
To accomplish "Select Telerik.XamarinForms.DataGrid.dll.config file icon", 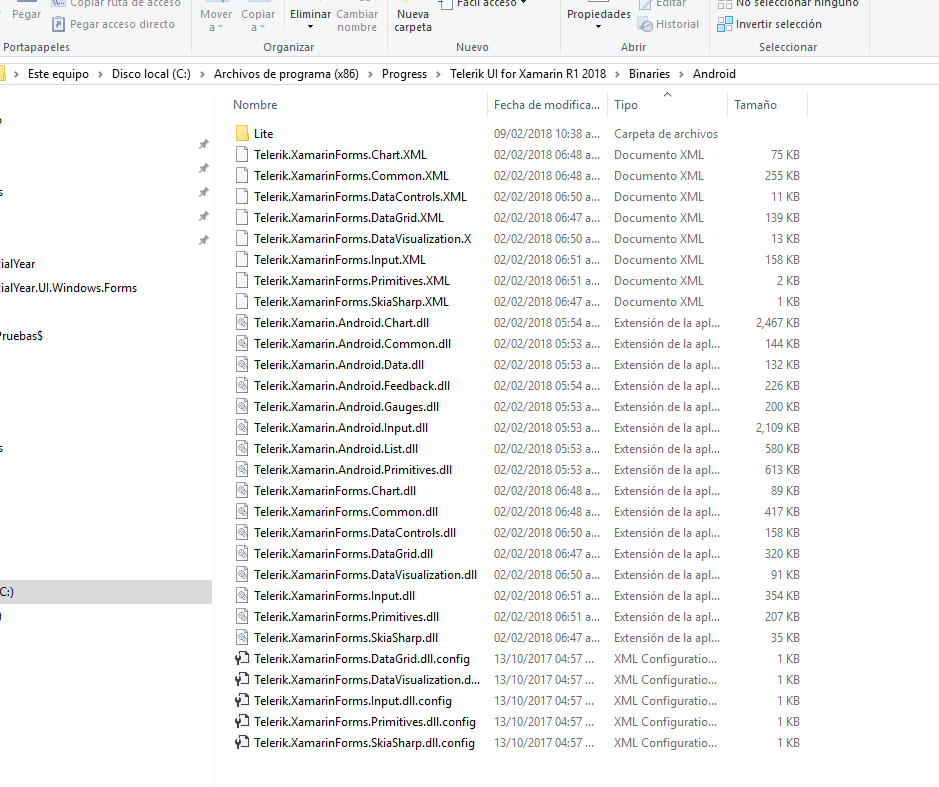I will point(242,659).
